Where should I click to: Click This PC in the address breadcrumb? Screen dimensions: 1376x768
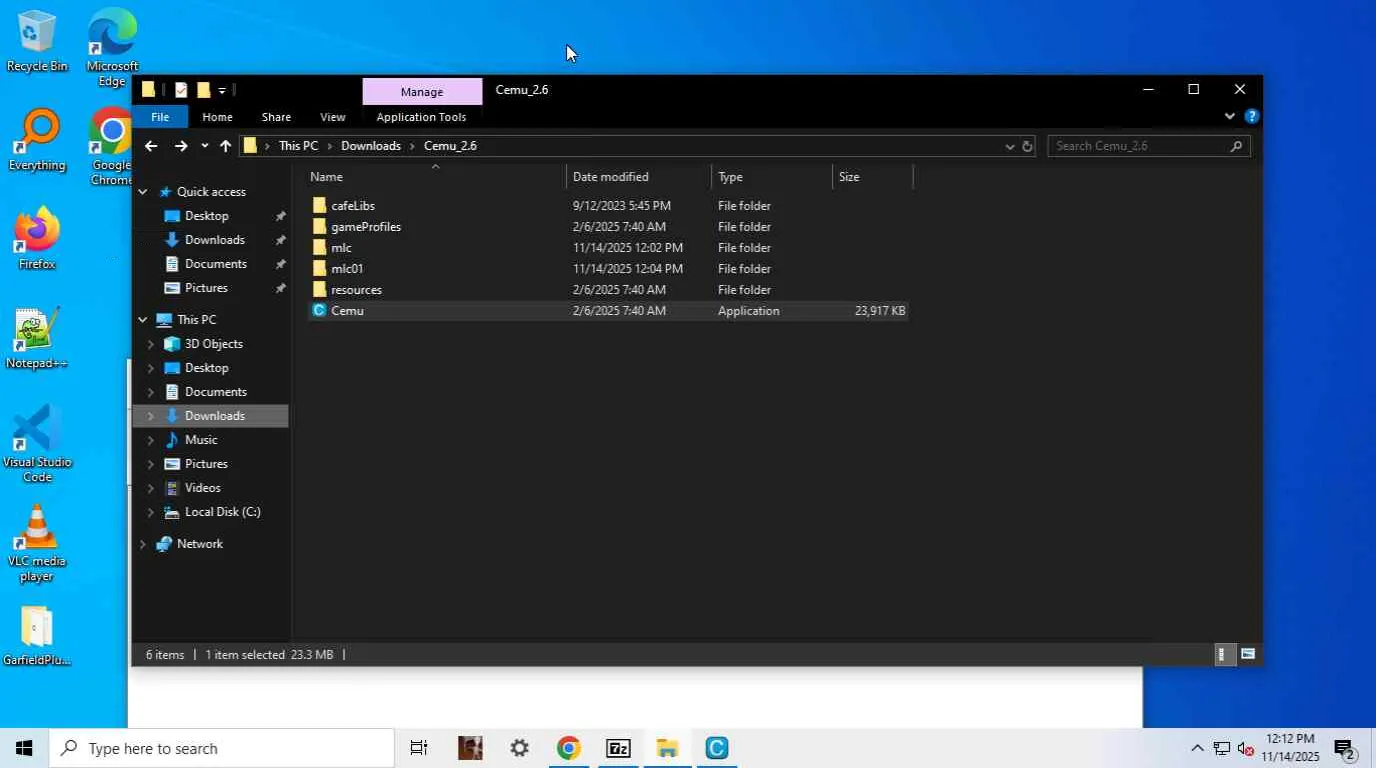point(298,146)
